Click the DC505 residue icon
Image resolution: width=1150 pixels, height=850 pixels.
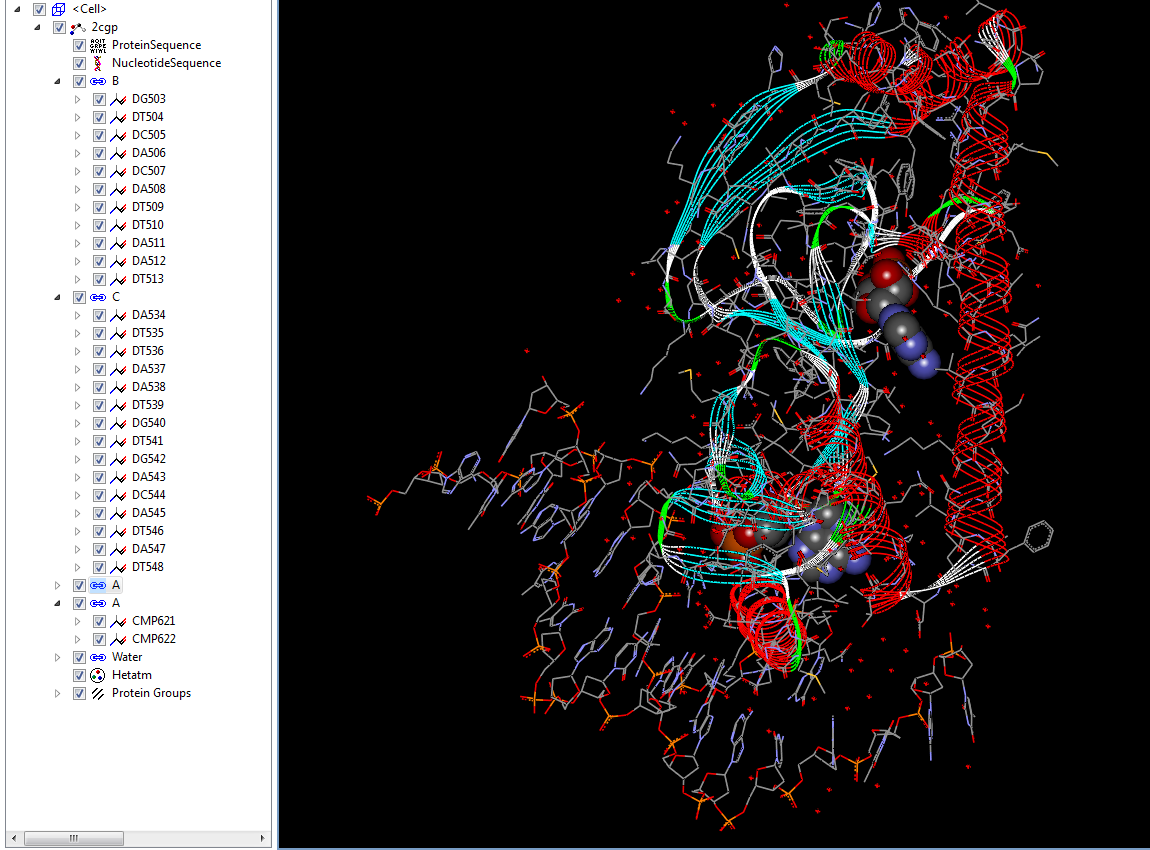[117, 135]
